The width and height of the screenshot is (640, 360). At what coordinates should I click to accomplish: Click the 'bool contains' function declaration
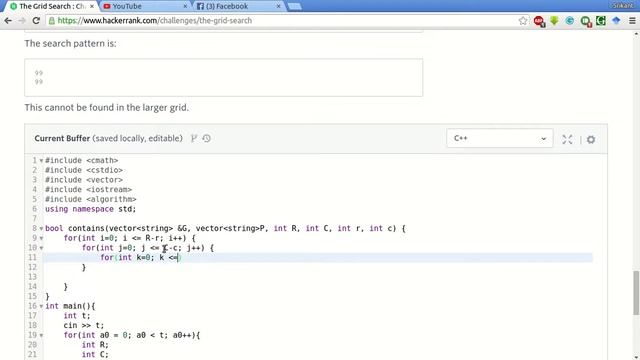[225, 229]
